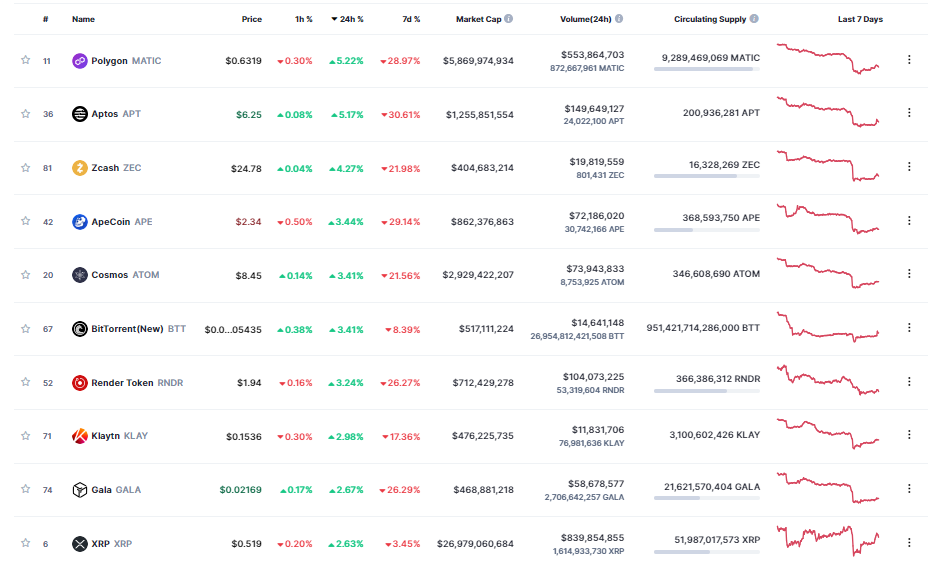Open the Zcash row three-dot menu

pos(909,167)
